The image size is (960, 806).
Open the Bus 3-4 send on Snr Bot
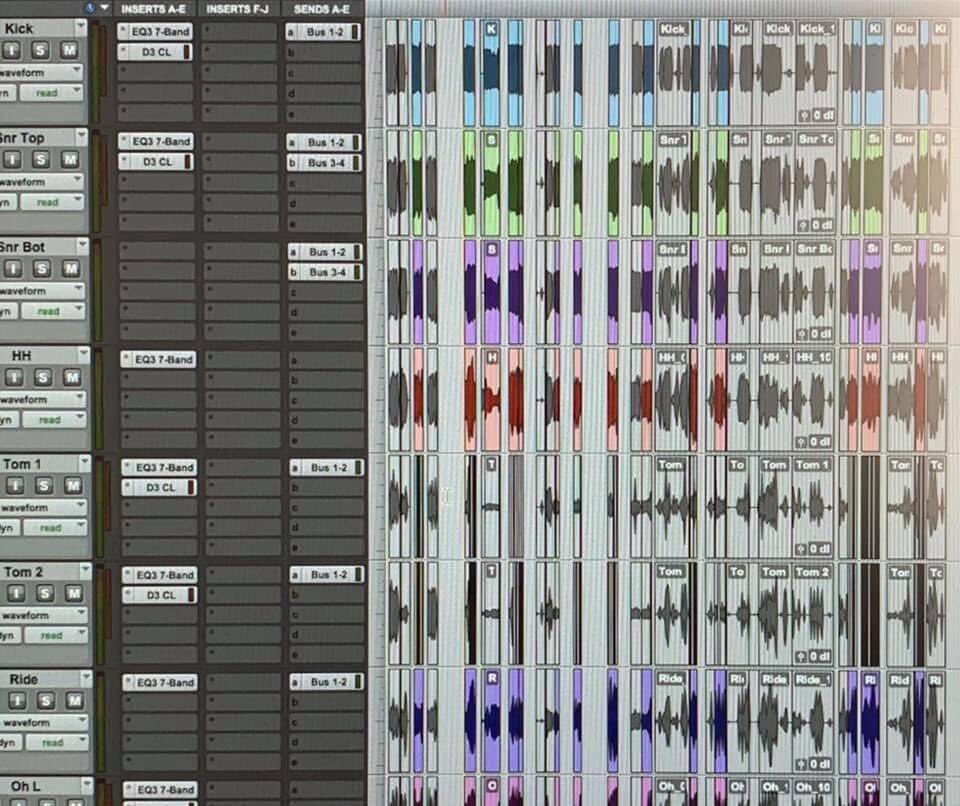(325, 271)
